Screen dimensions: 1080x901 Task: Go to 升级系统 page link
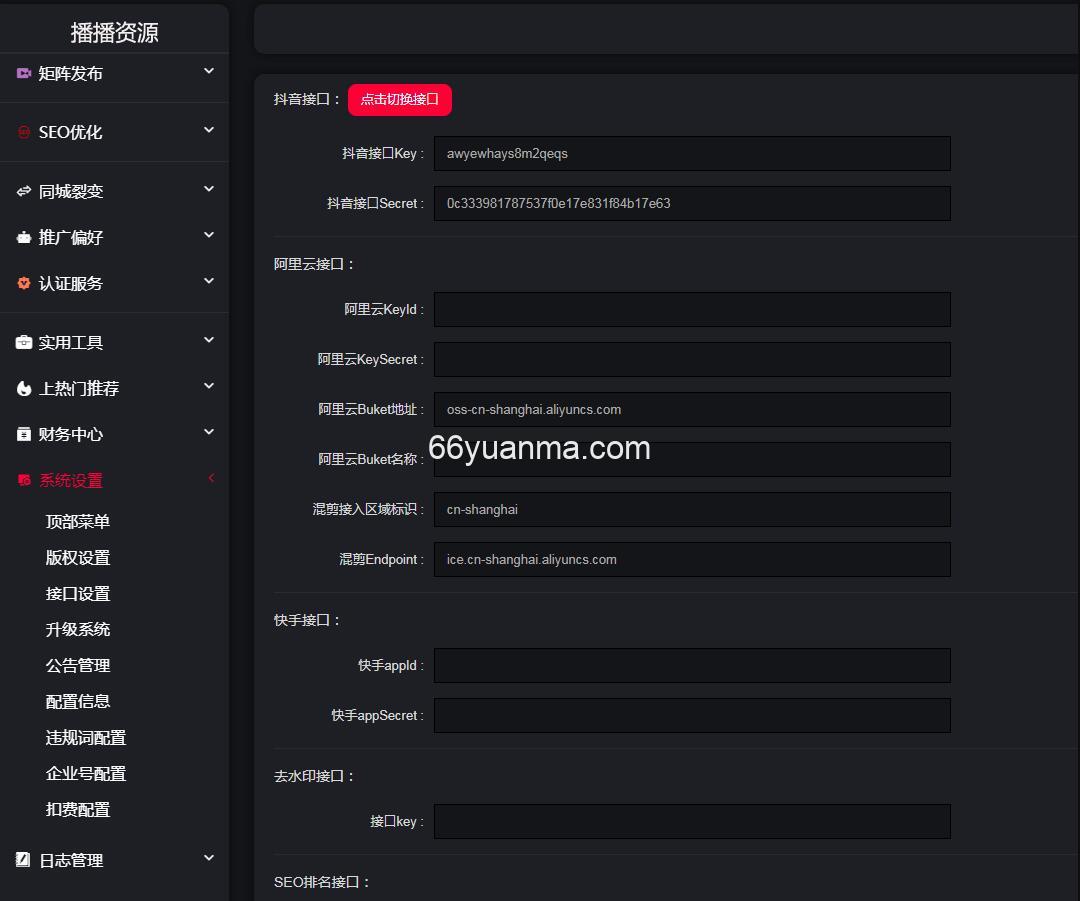[78, 630]
